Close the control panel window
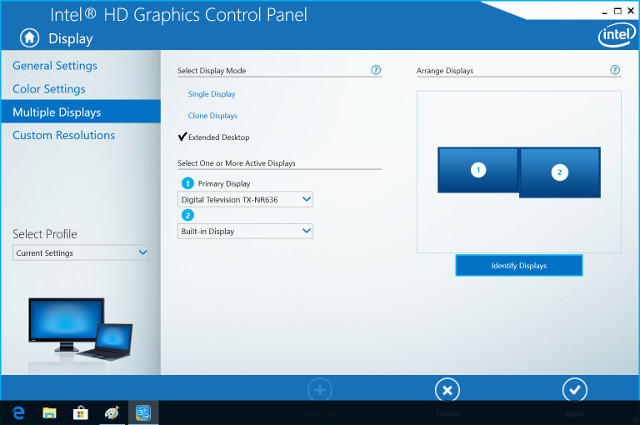Image resolution: width=640 pixels, height=425 pixels. pyautogui.click(x=631, y=11)
